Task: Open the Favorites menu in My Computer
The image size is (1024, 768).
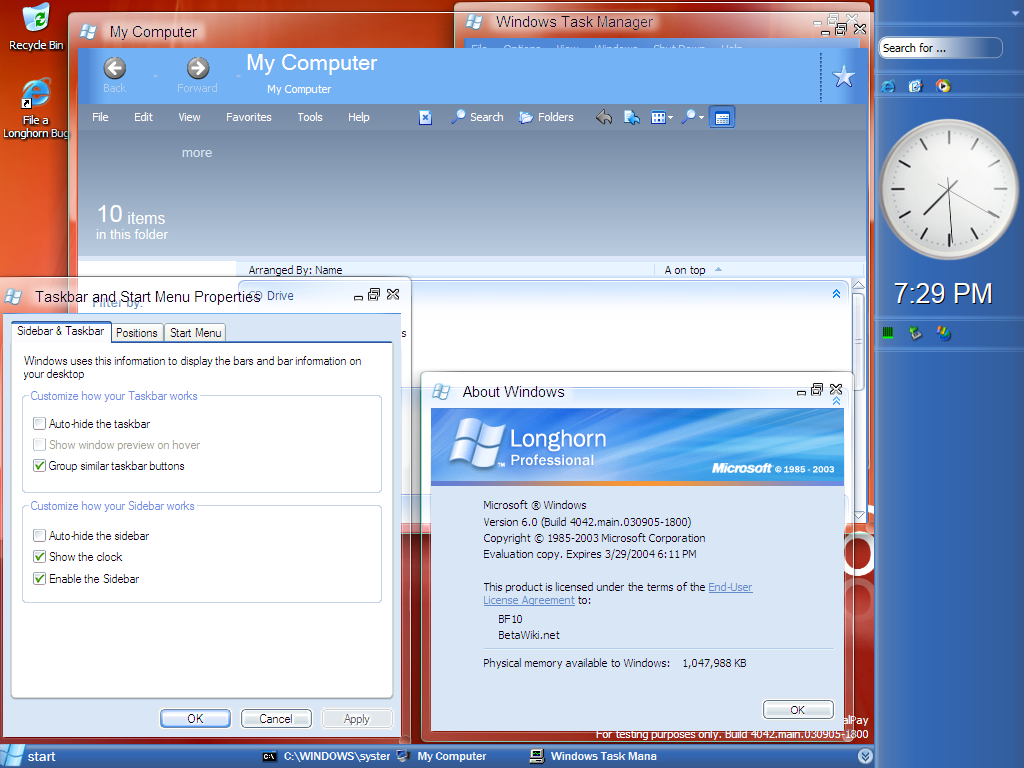Action: (249, 118)
